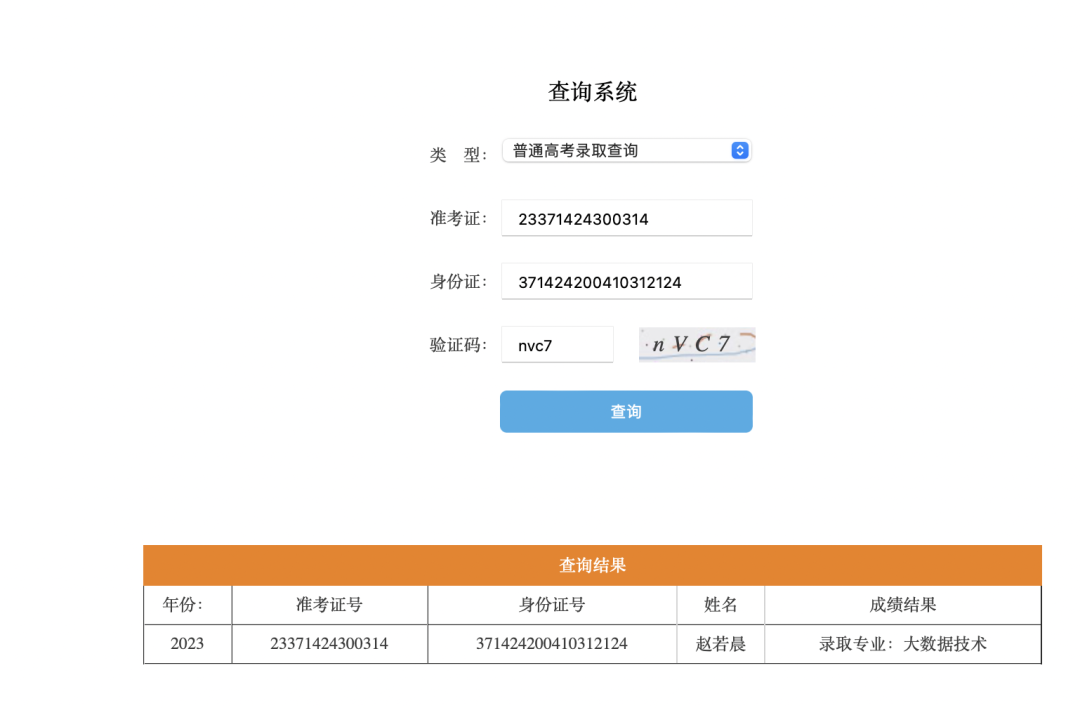The height and width of the screenshot is (708, 1080).
Task: Select the 23371424300314 result table cell
Action: point(329,644)
